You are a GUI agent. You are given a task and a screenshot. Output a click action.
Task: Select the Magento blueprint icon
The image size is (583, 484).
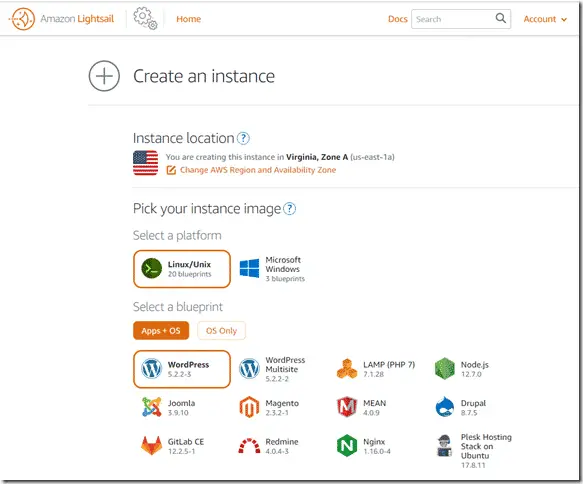tap(249, 407)
